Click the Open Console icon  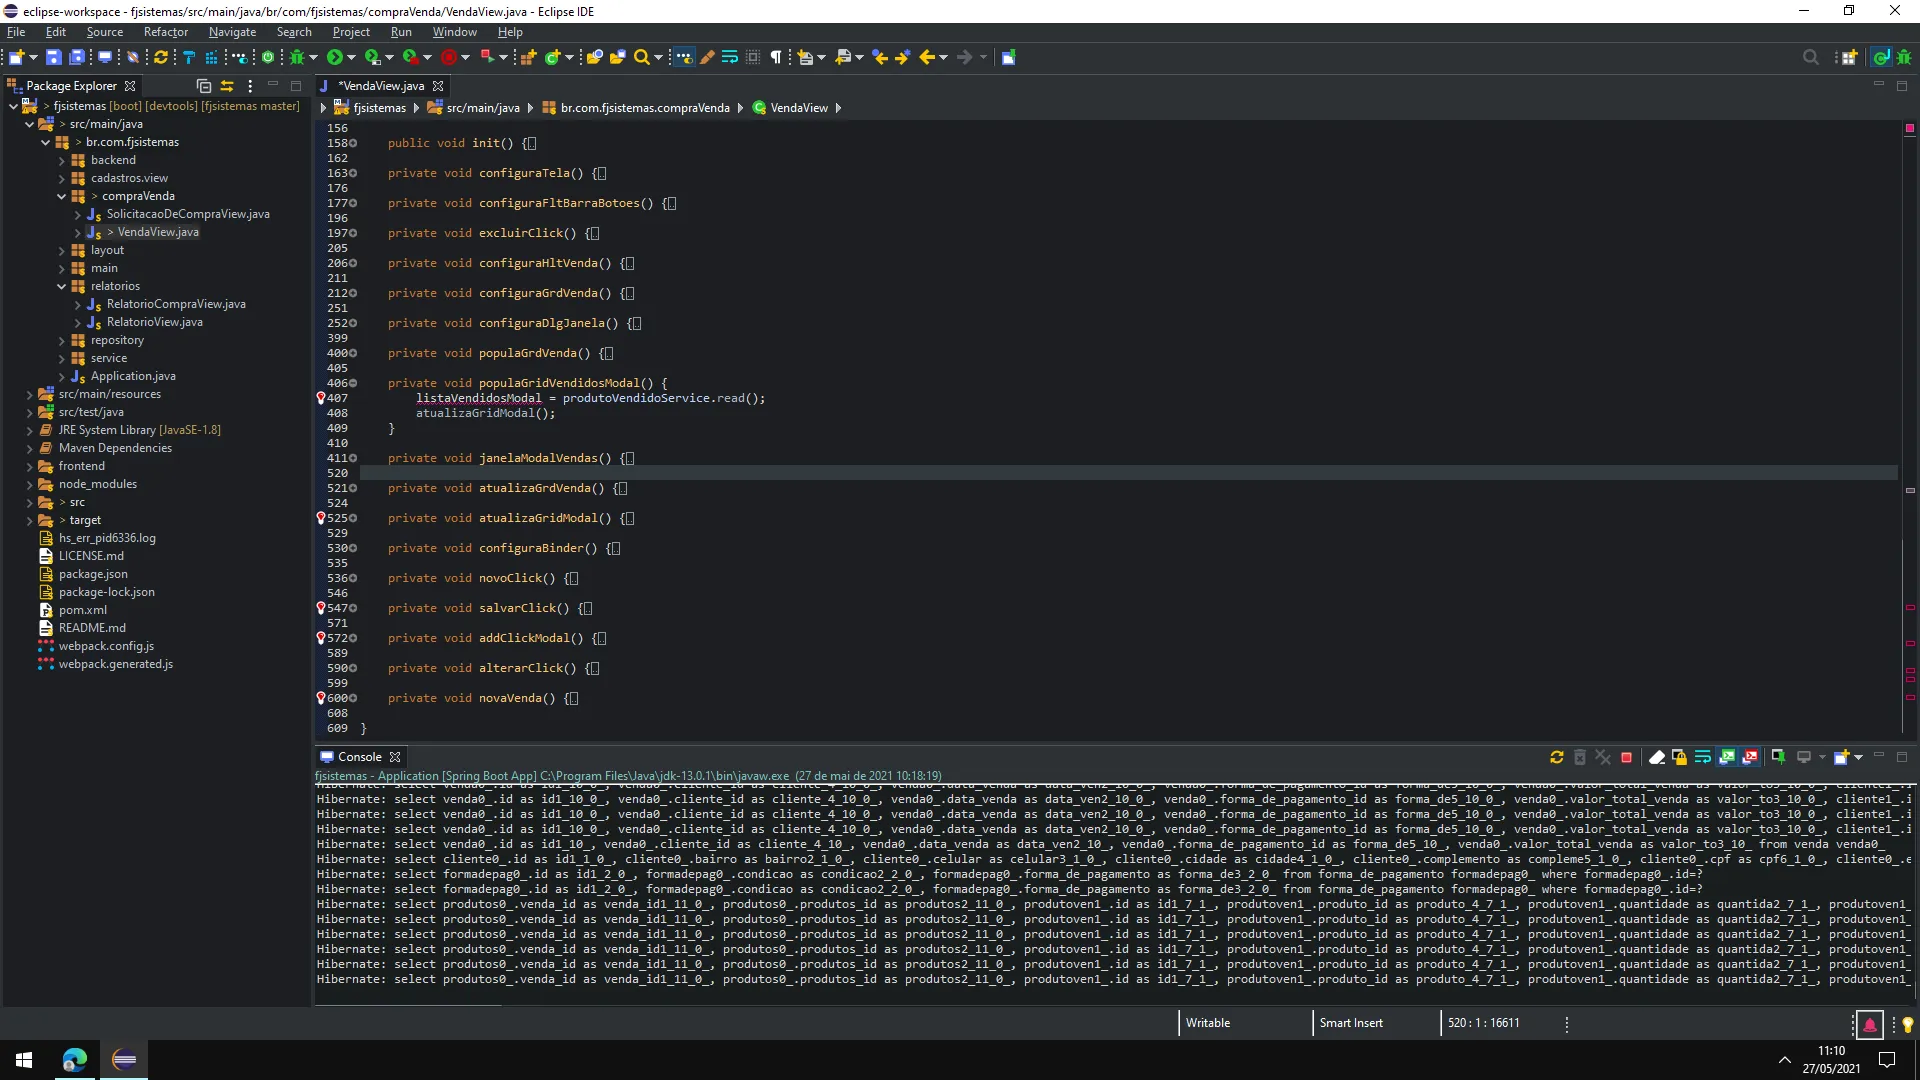[x=1842, y=758]
